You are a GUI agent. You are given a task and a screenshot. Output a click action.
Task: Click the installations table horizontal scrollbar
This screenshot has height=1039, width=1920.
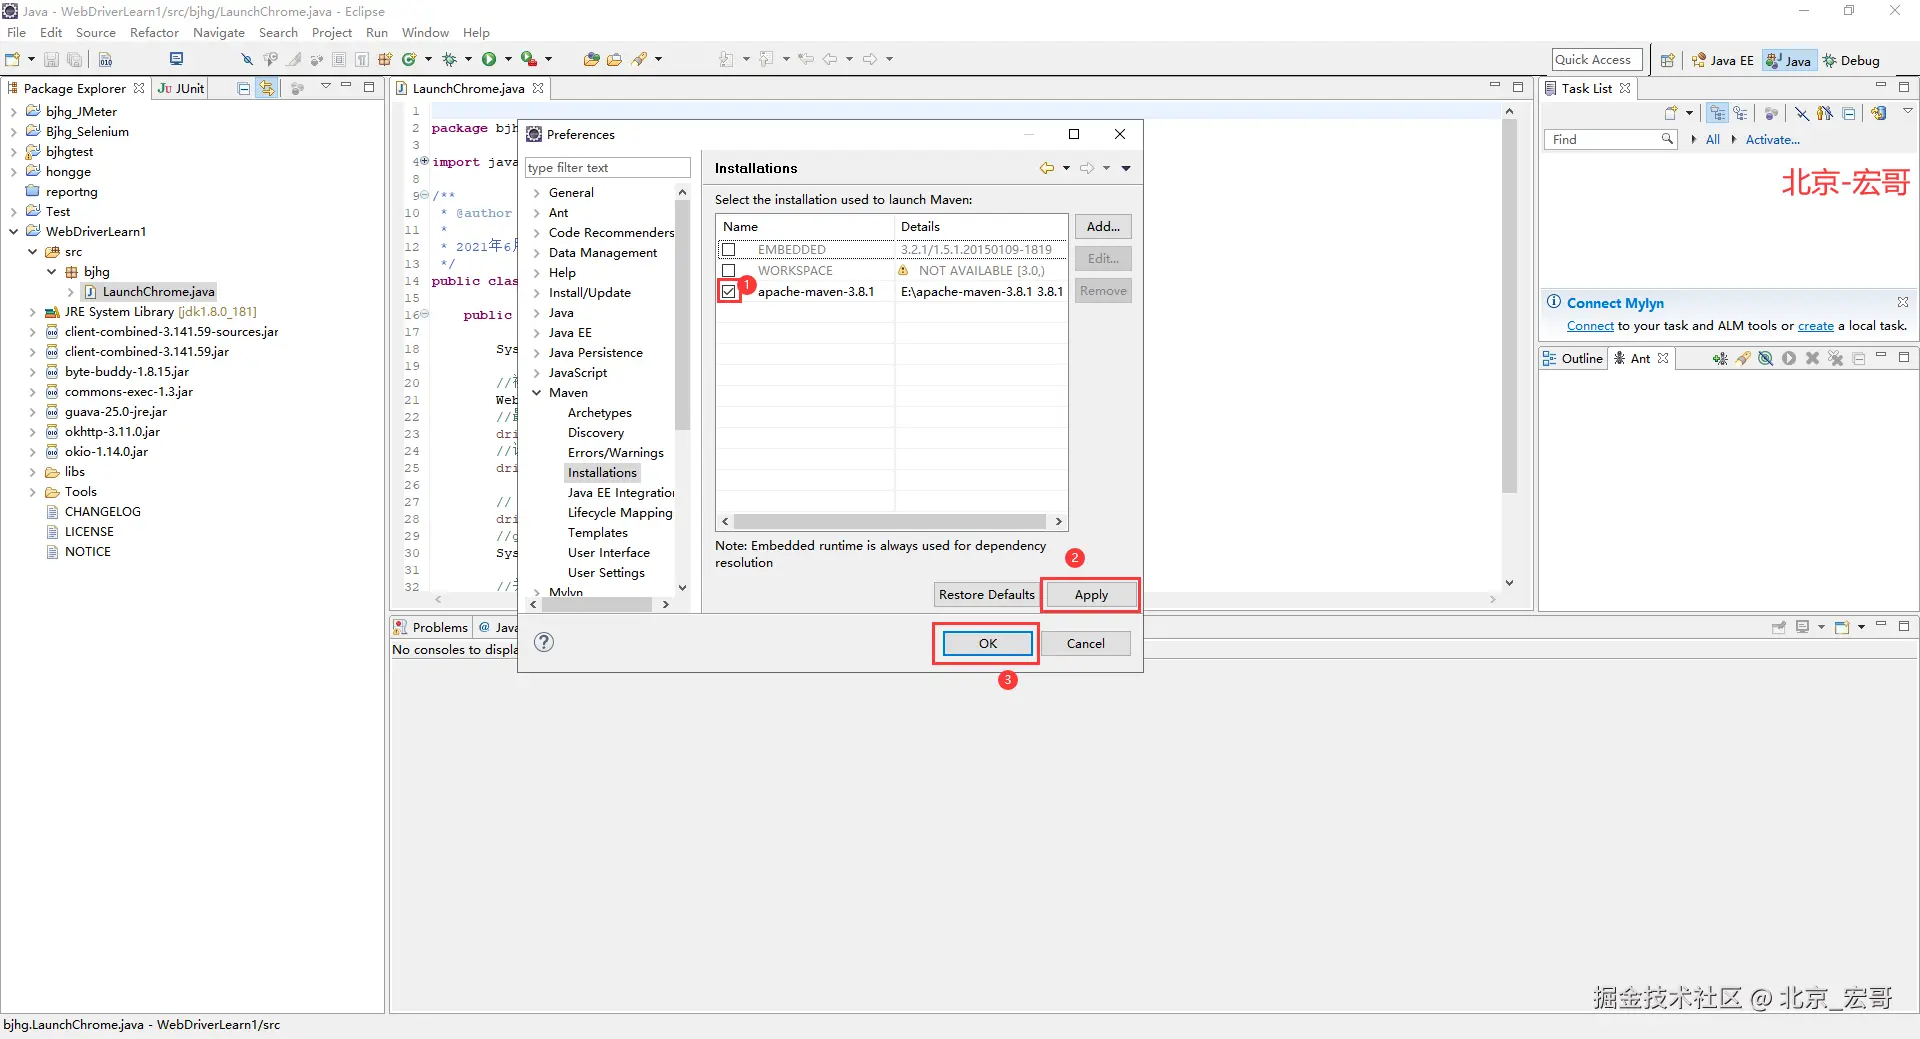tap(890, 521)
